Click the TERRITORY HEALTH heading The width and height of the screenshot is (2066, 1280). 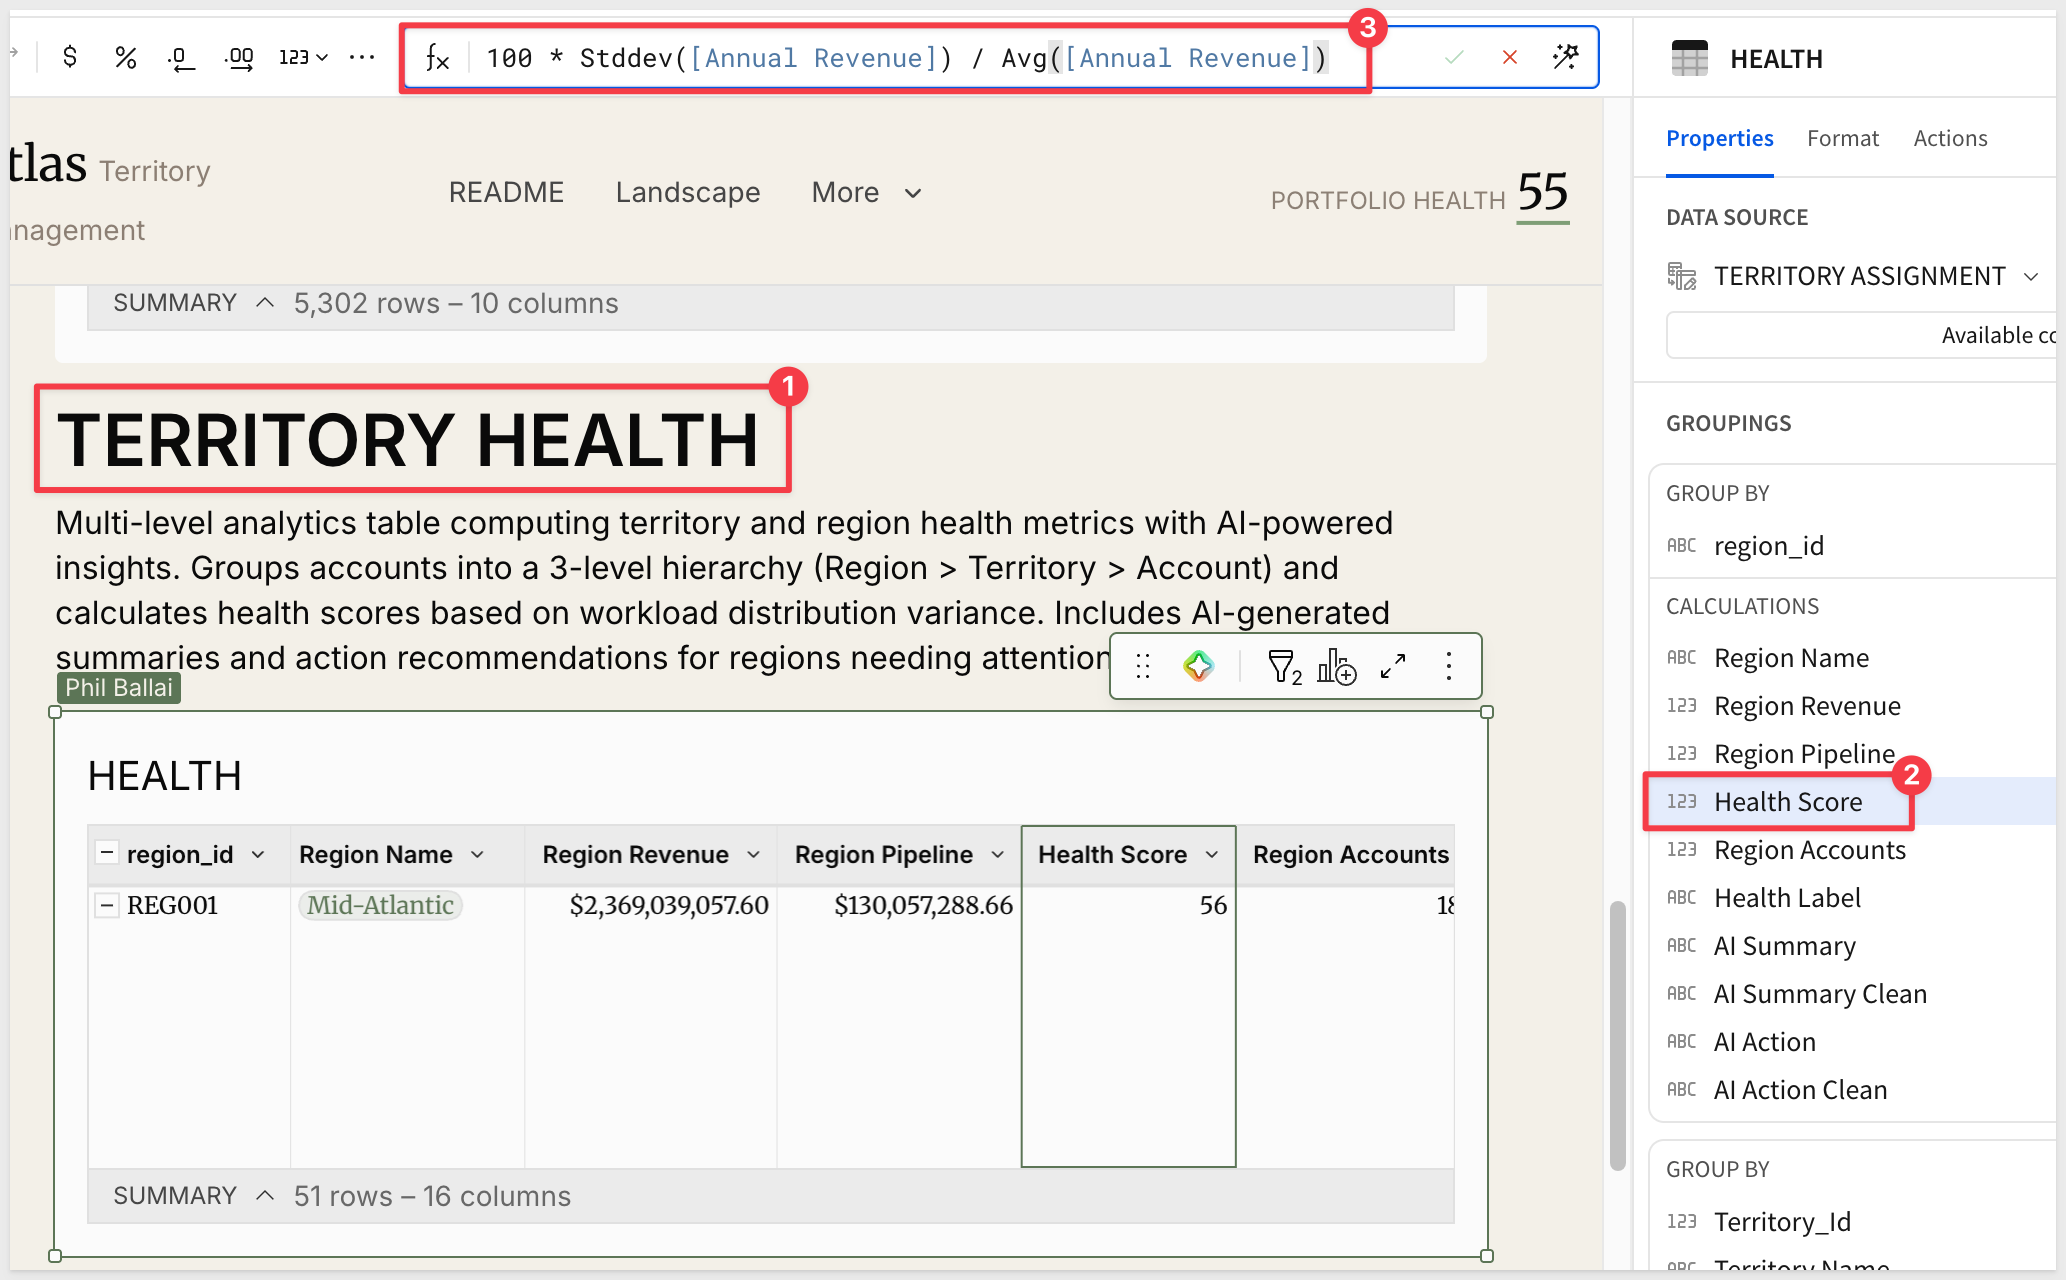(x=408, y=440)
